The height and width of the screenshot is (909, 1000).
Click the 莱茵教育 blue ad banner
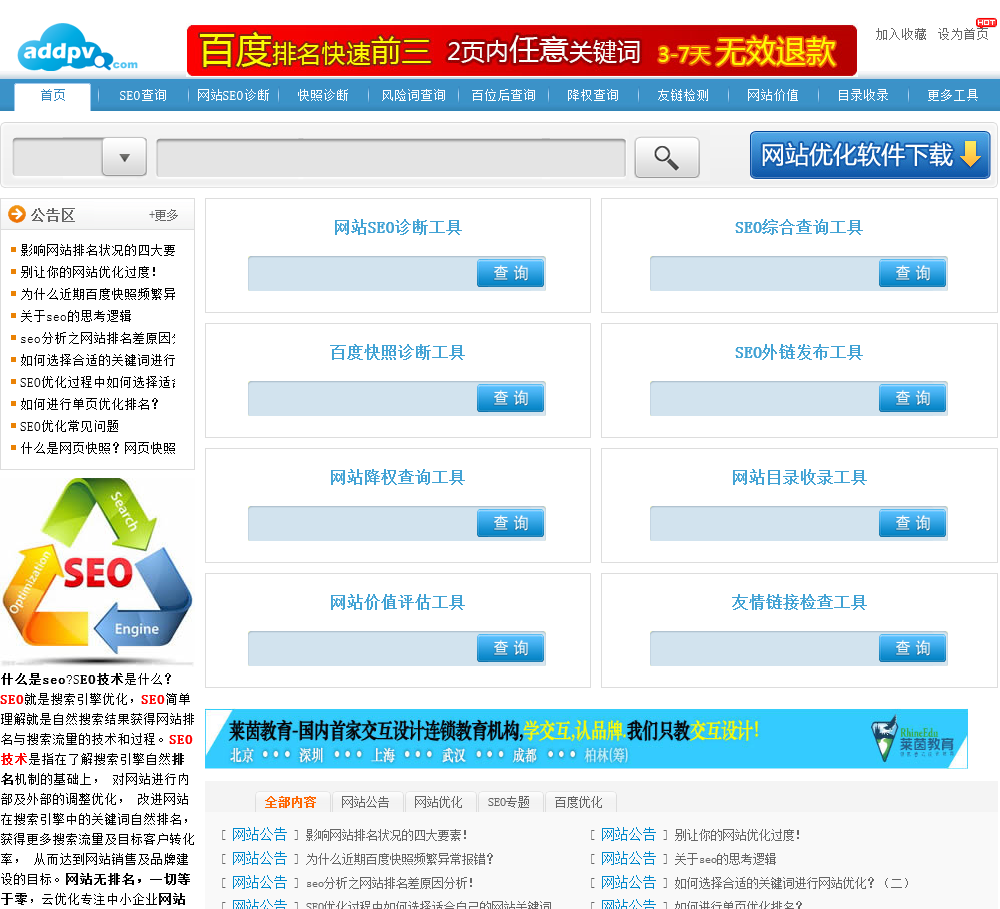click(586, 739)
